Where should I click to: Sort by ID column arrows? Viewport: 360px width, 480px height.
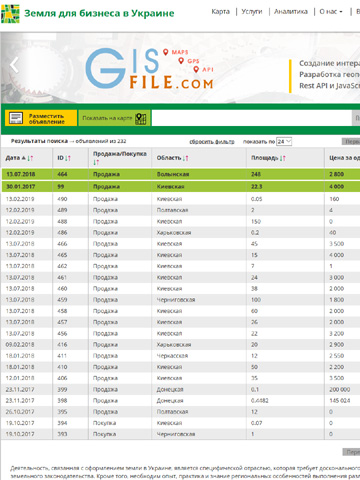(68, 158)
